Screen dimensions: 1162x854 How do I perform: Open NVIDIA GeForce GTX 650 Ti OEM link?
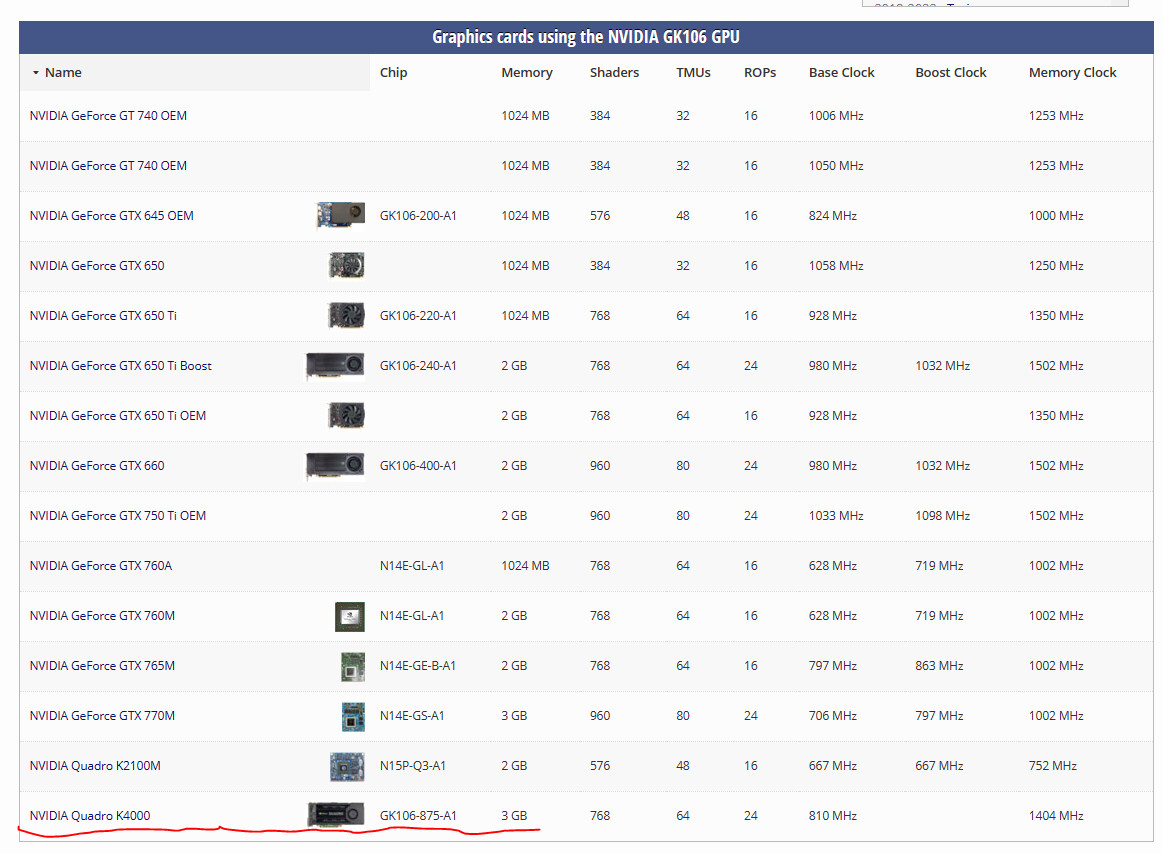118,416
